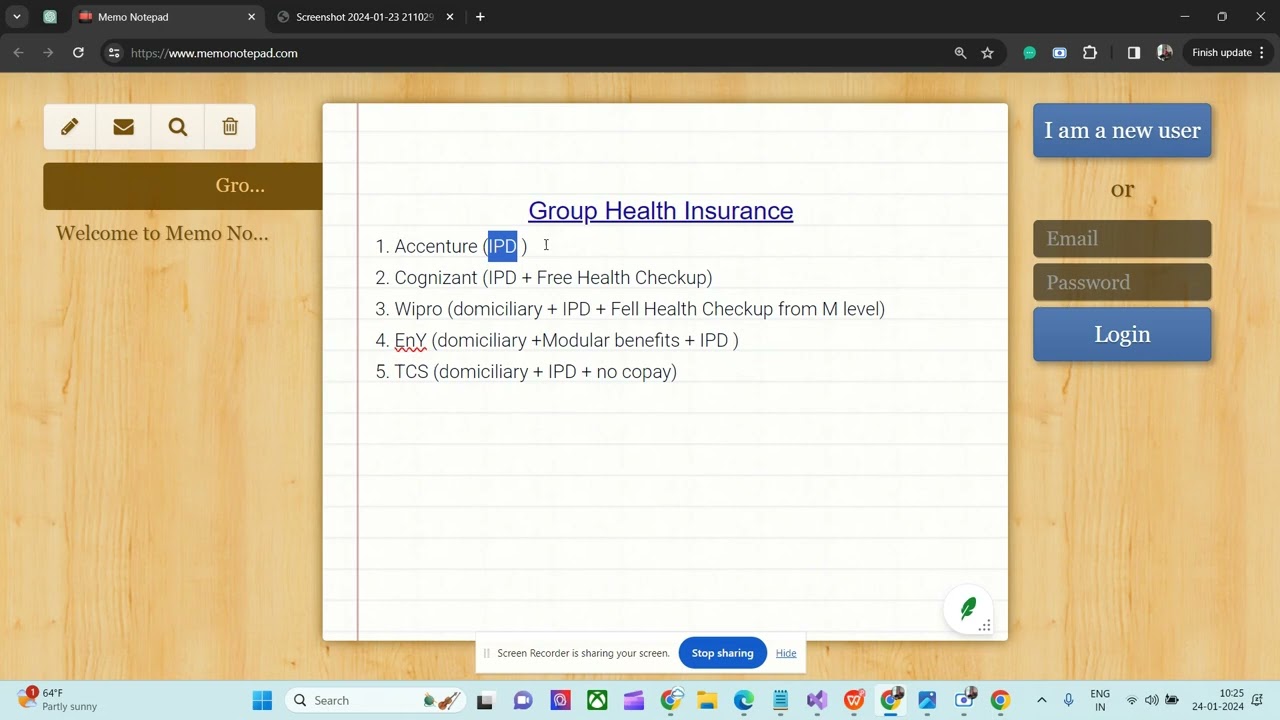Click the microphone icon in system tray
This screenshot has width=1280, height=720.
coord(1068,700)
